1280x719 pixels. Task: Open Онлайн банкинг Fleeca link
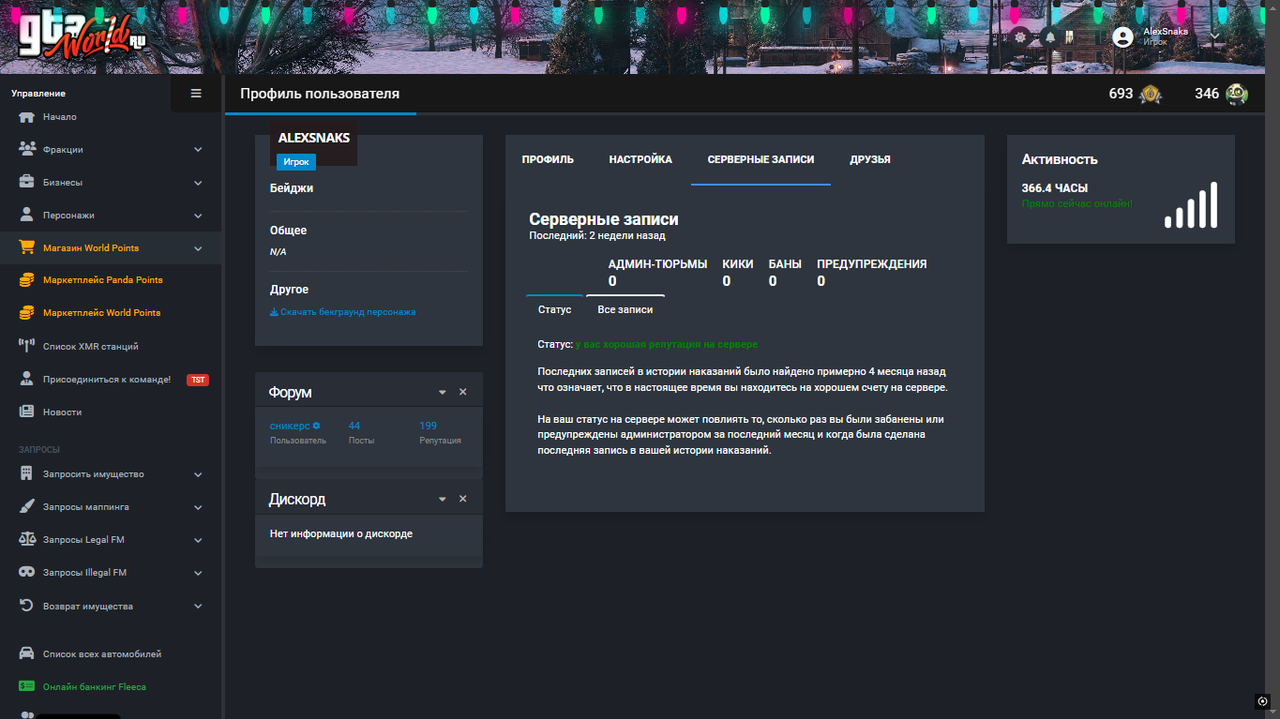(95, 687)
